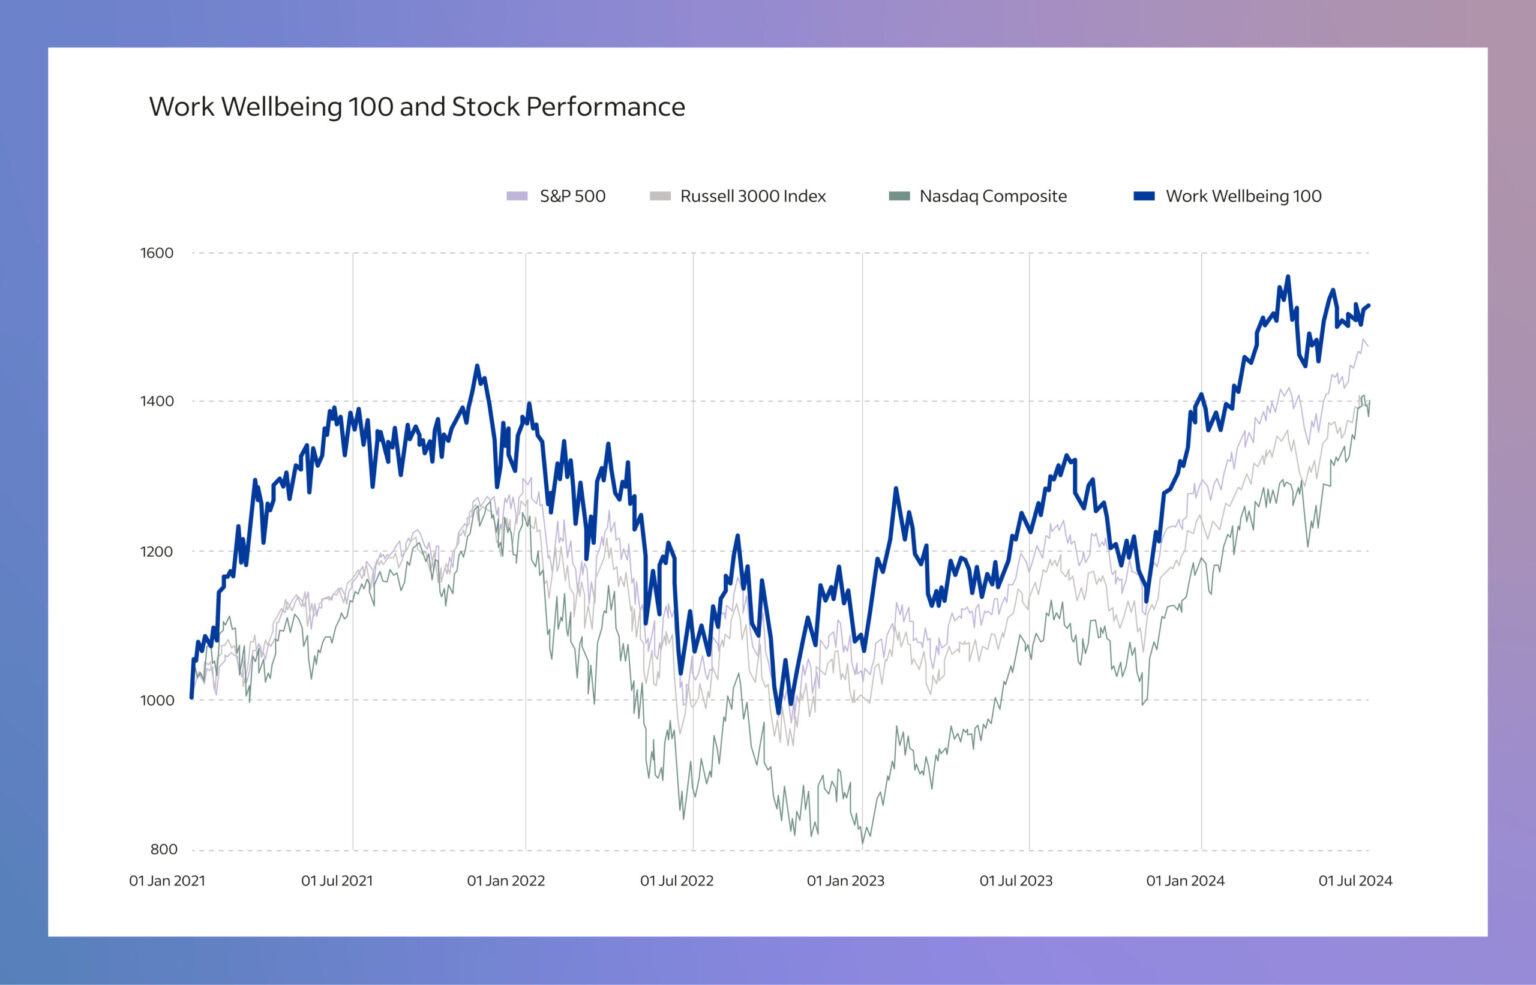Toggle the Work Wellbeing 100 legend label
Screen dimensions: 1536x985
pyautogui.click(x=1243, y=196)
